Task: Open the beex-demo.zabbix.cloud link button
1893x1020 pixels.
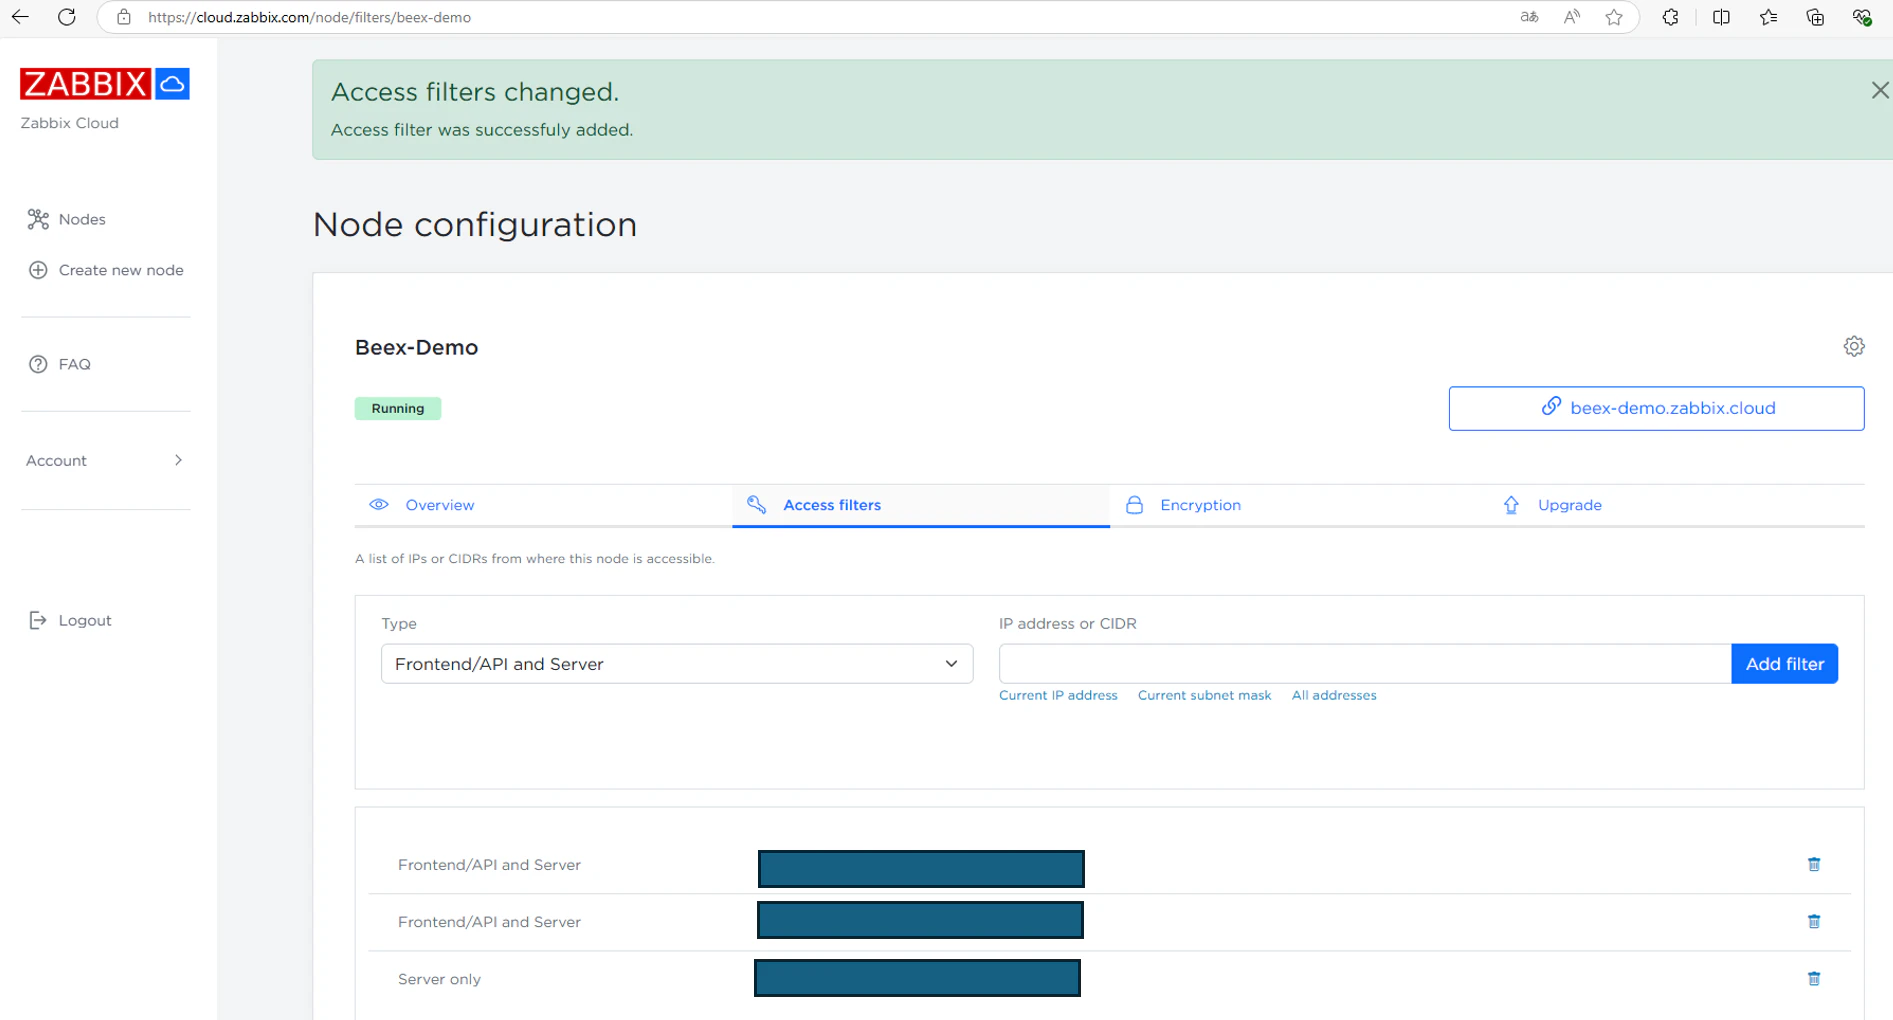Action: click(1656, 408)
